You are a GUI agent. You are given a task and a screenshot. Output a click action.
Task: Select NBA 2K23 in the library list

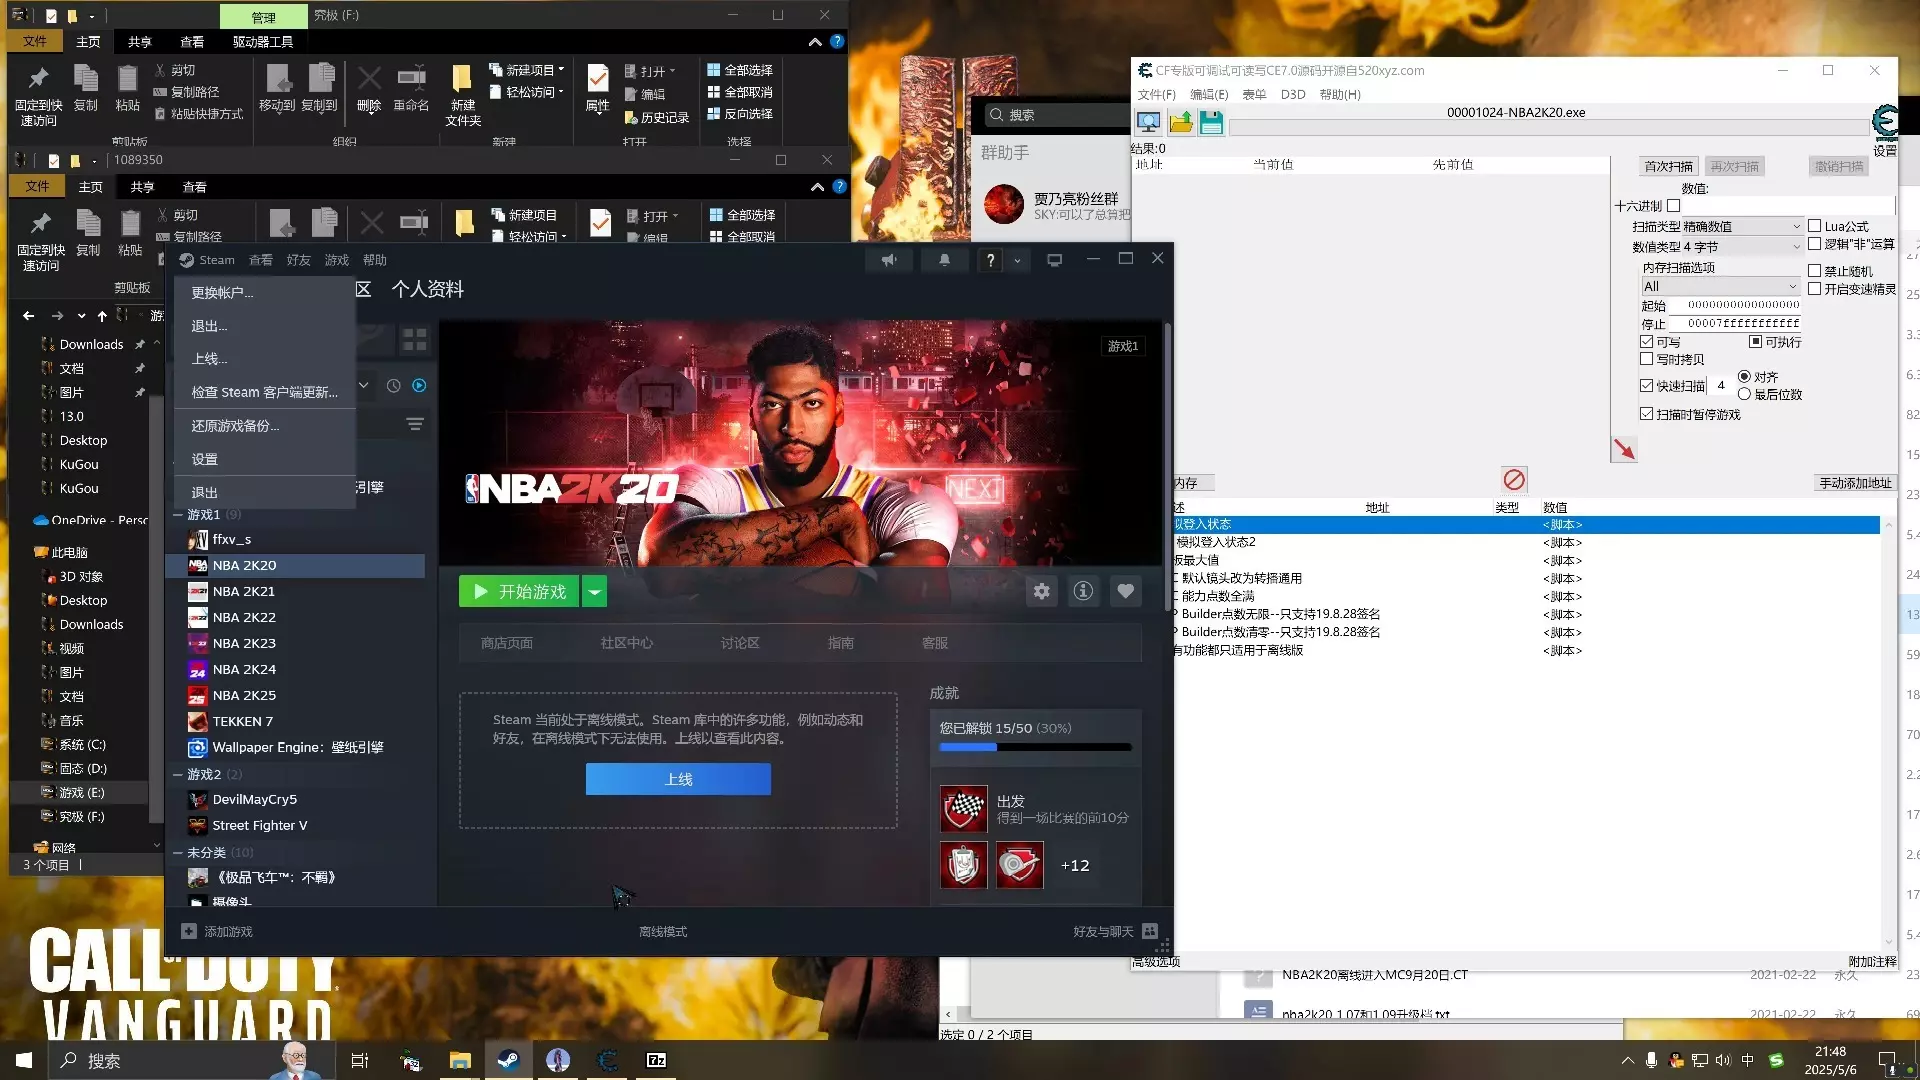point(244,643)
